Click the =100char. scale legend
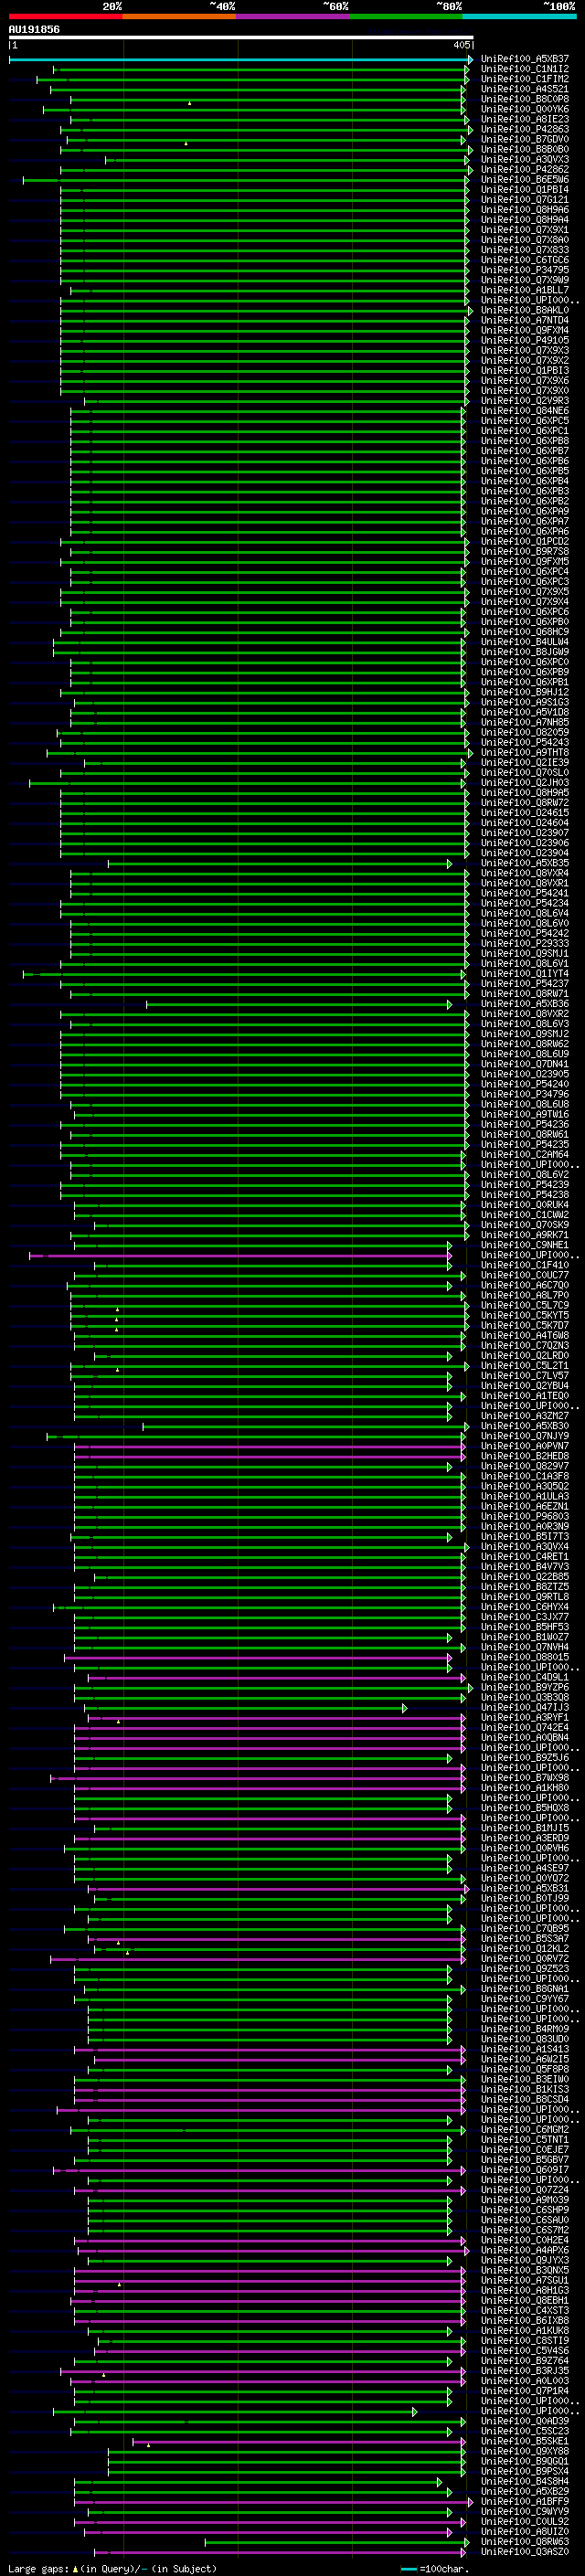Image resolution: width=585 pixels, height=2576 pixels. point(434,2568)
